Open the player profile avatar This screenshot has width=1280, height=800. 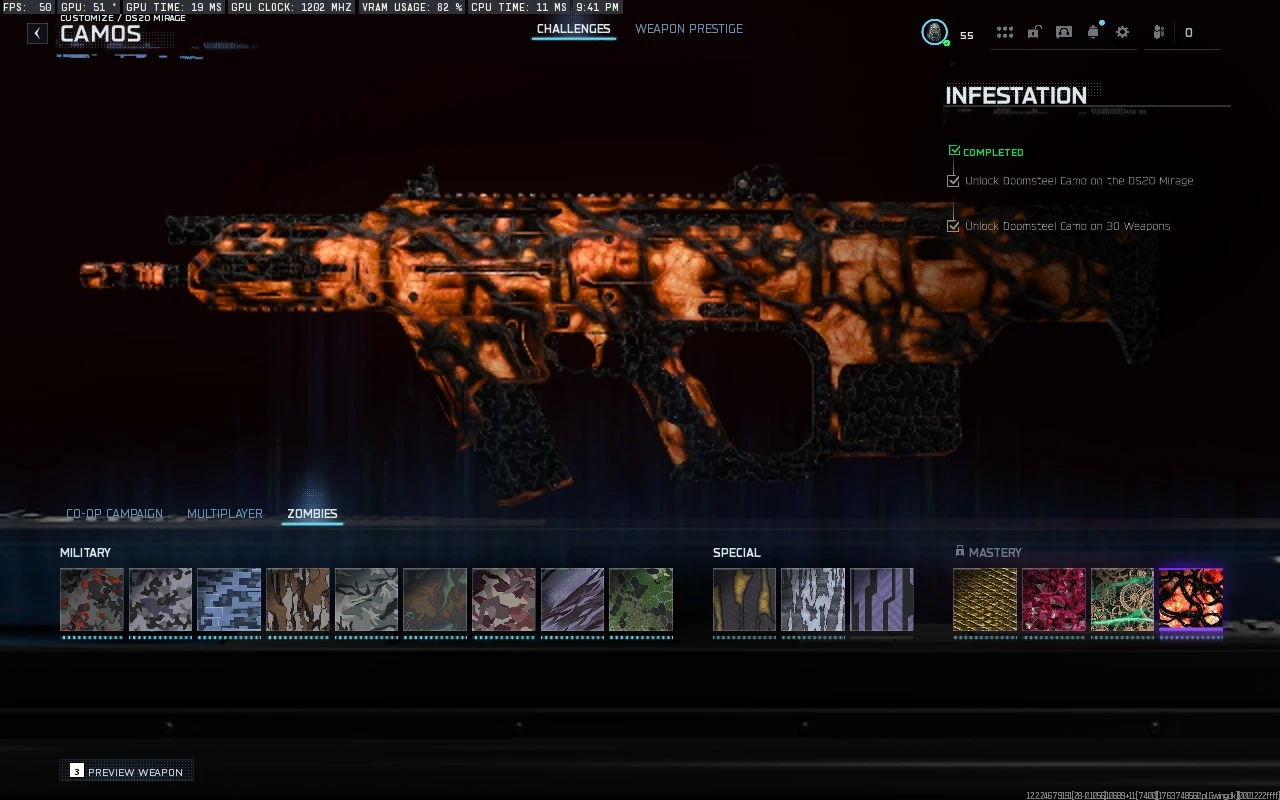click(934, 31)
